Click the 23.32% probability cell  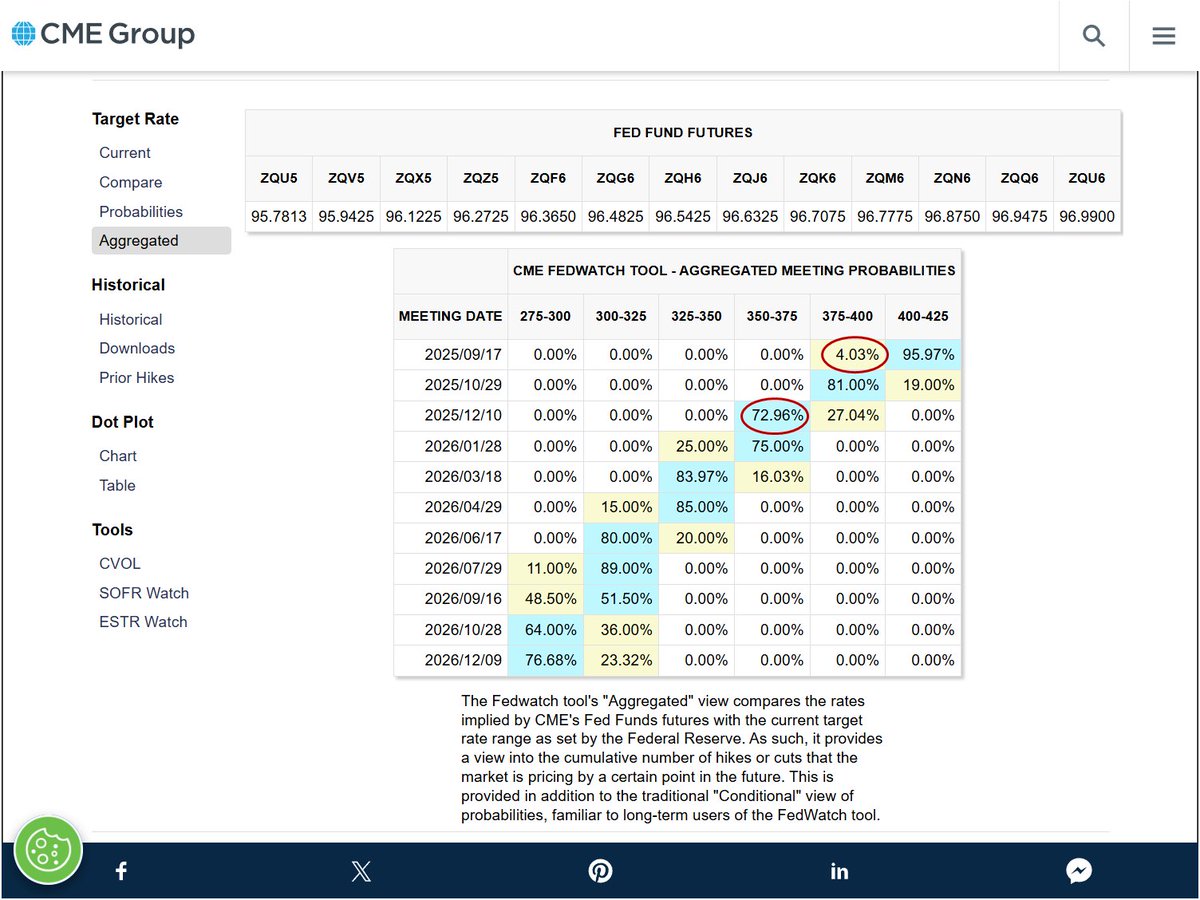tap(621, 660)
